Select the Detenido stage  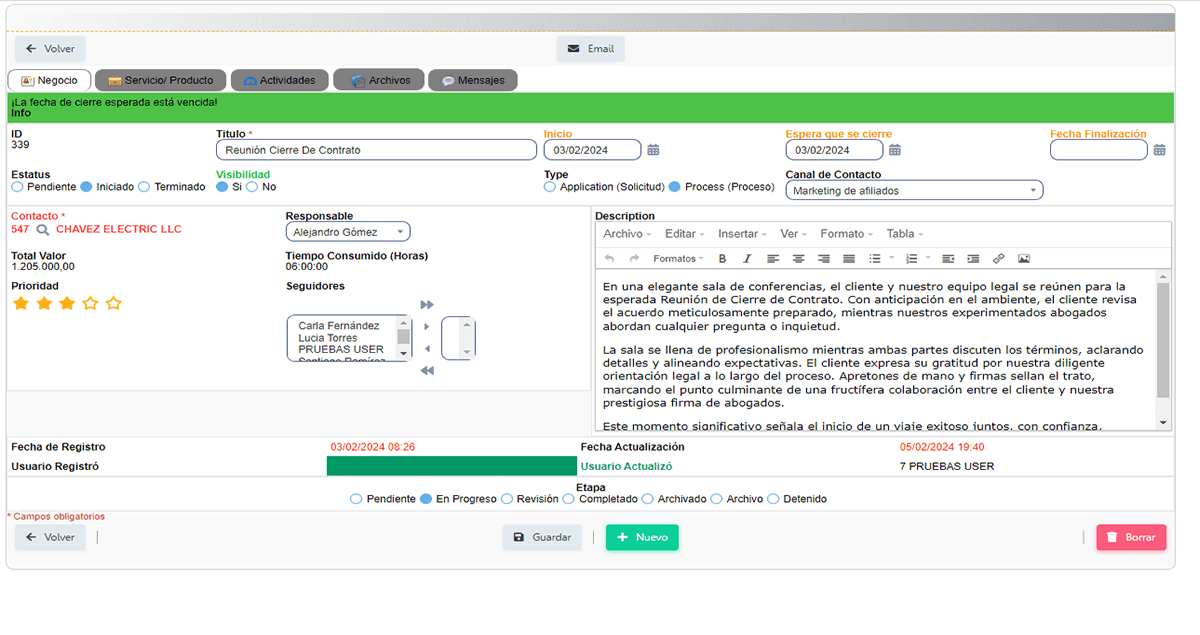click(x=773, y=499)
